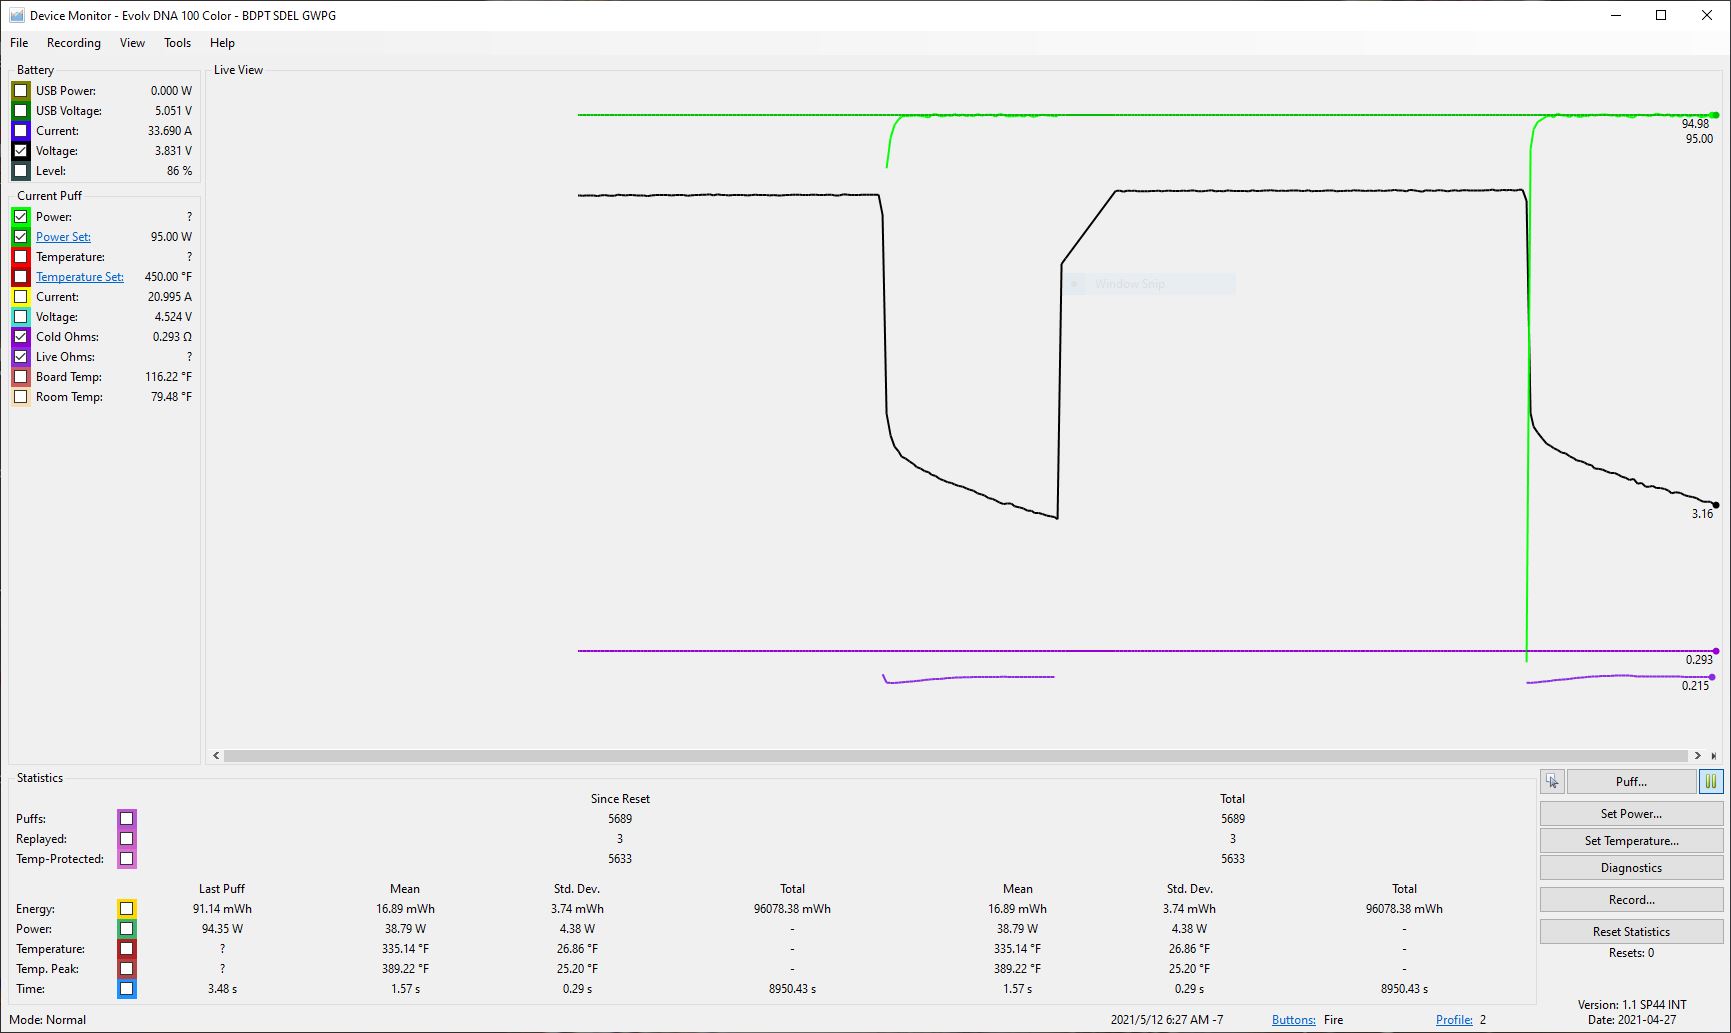Toggle the Puffs statistics checkbox
This screenshot has height=1033, width=1731.
pyautogui.click(x=126, y=819)
